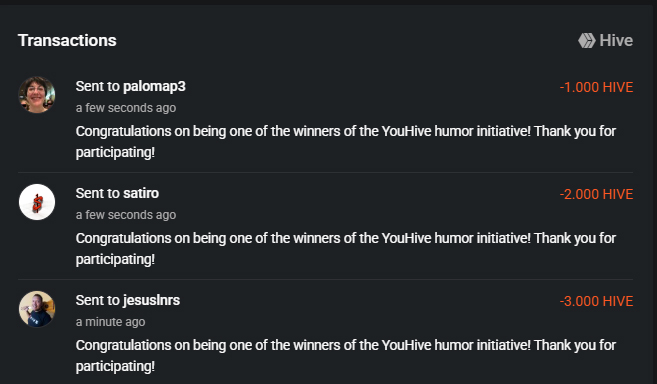The height and width of the screenshot is (384, 657).
Task: Click the timestamp under palomap3 transfer
Action: point(126,108)
